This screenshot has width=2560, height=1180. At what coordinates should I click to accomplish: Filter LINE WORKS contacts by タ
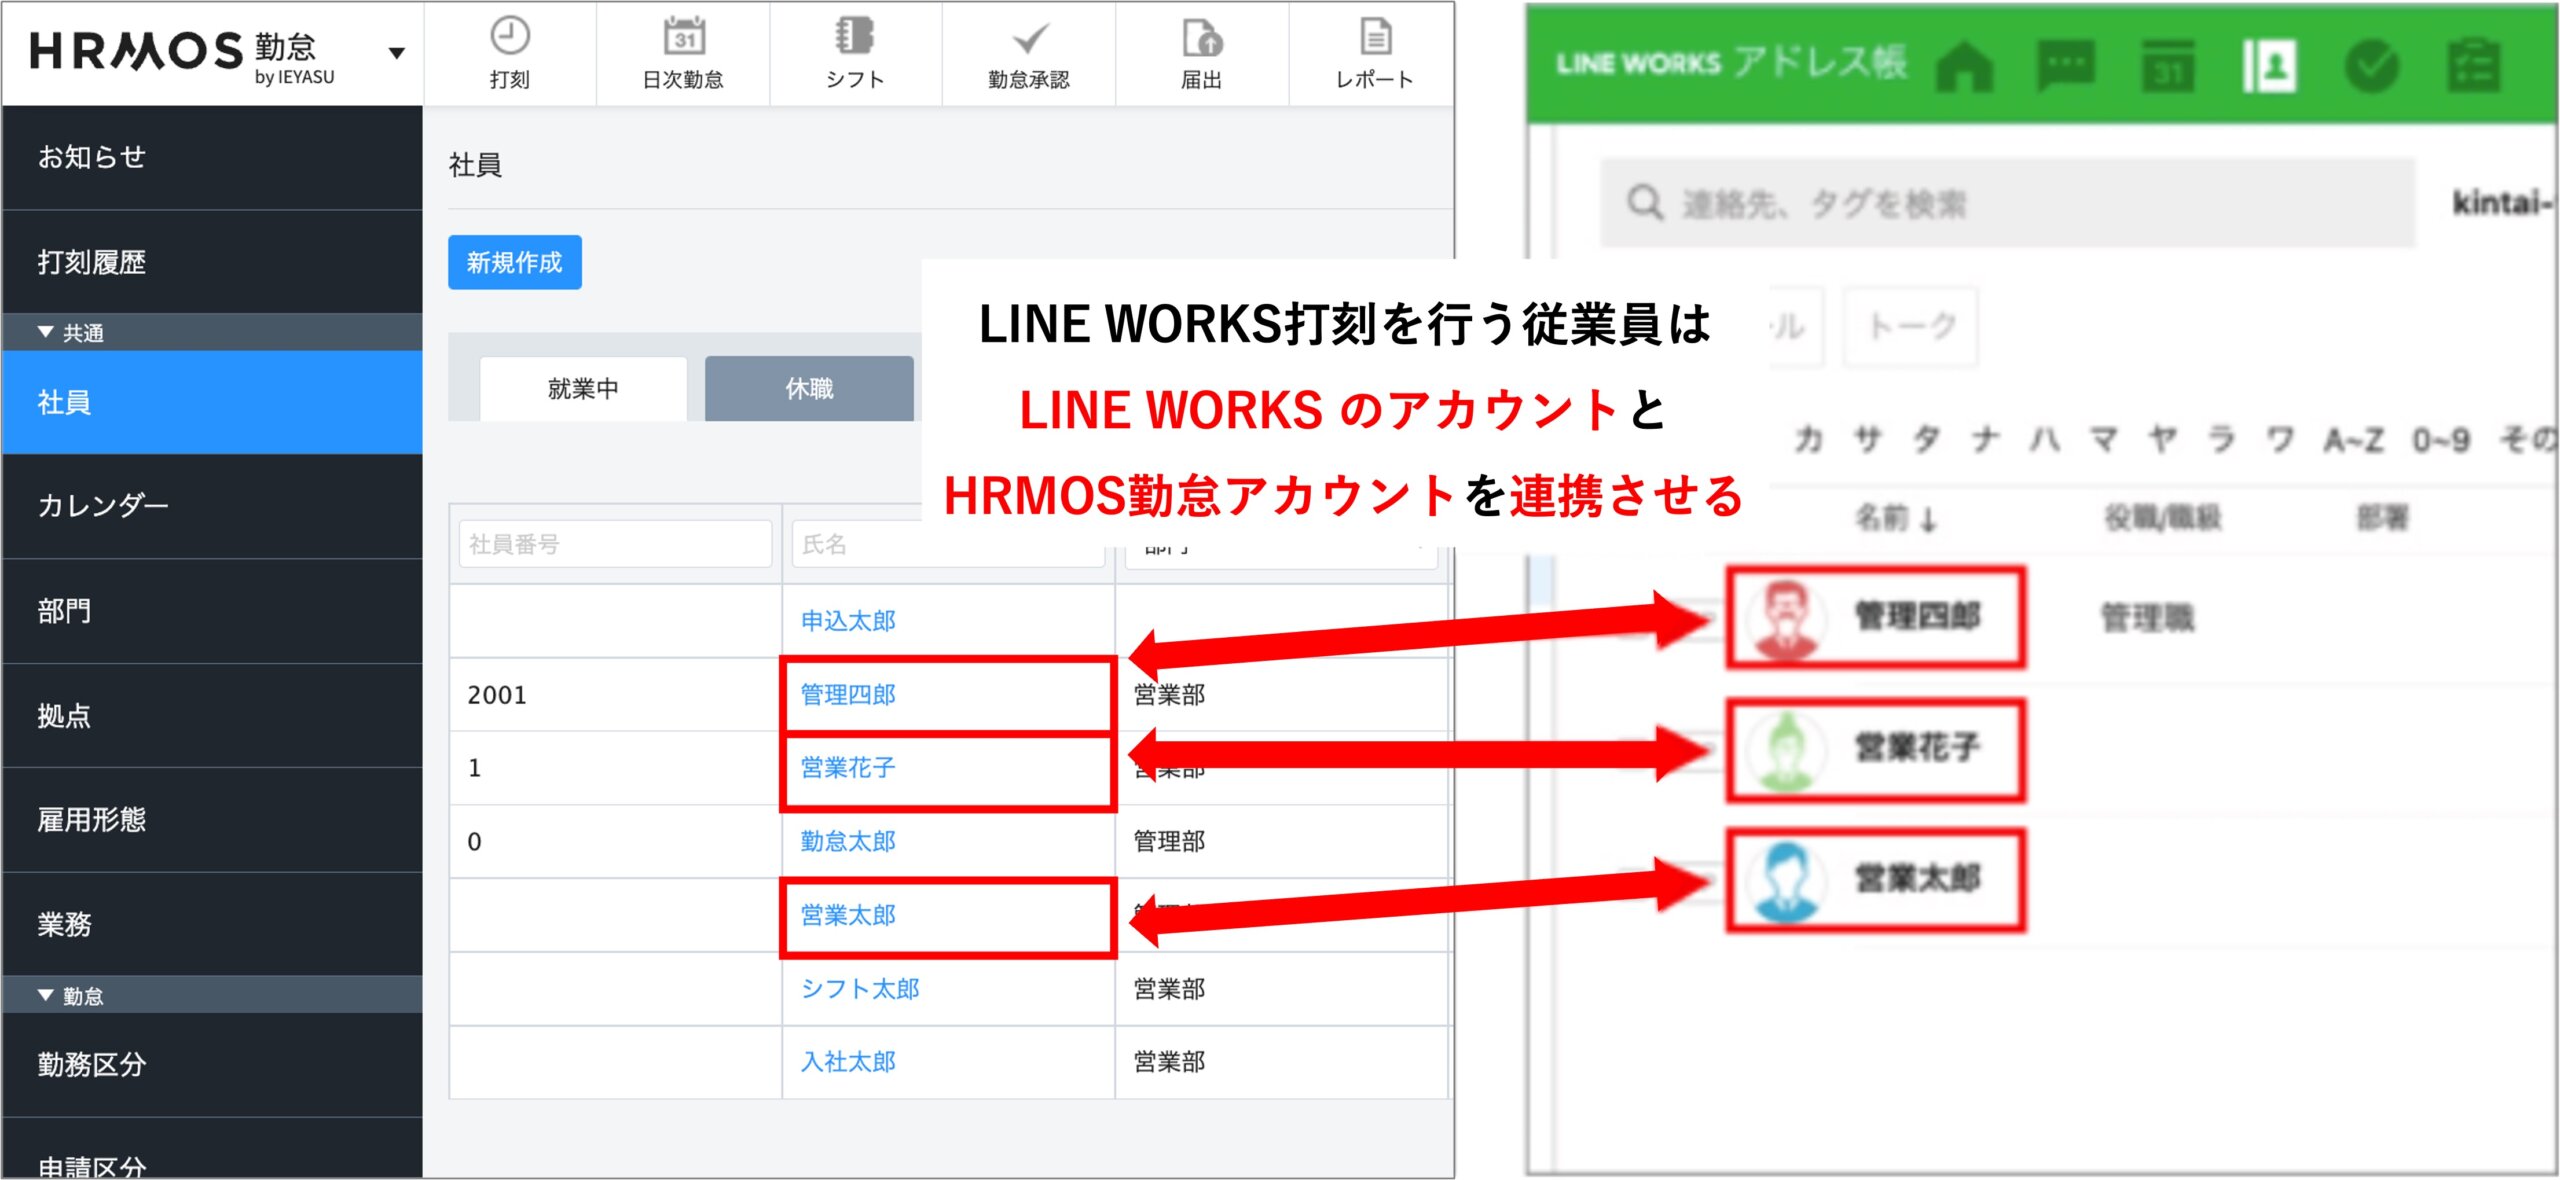[x=1926, y=439]
